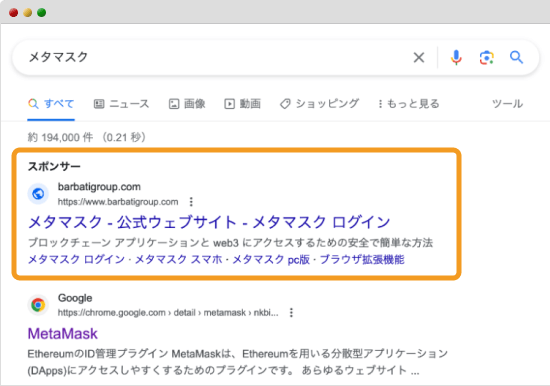
Task: Open the MetaMask result title link
Action: pyautogui.click(x=62, y=333)
